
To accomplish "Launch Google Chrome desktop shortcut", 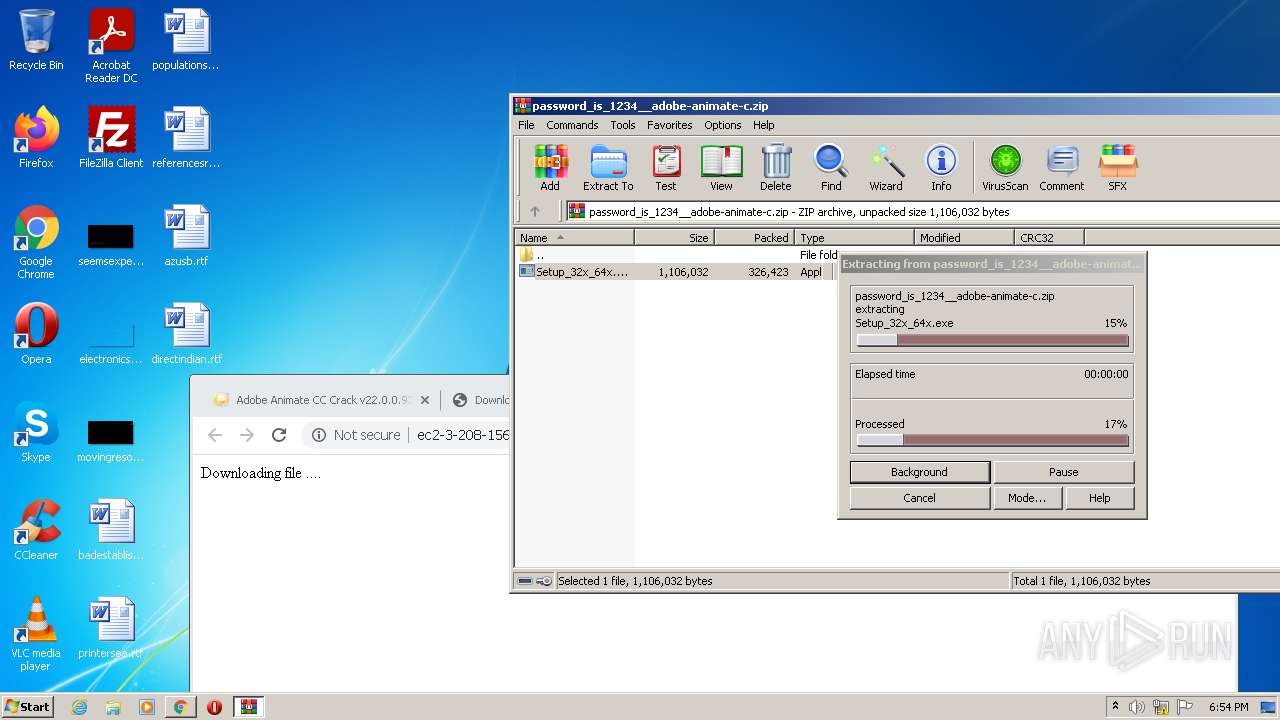I will pyautogui.click(x=36, y=242).
